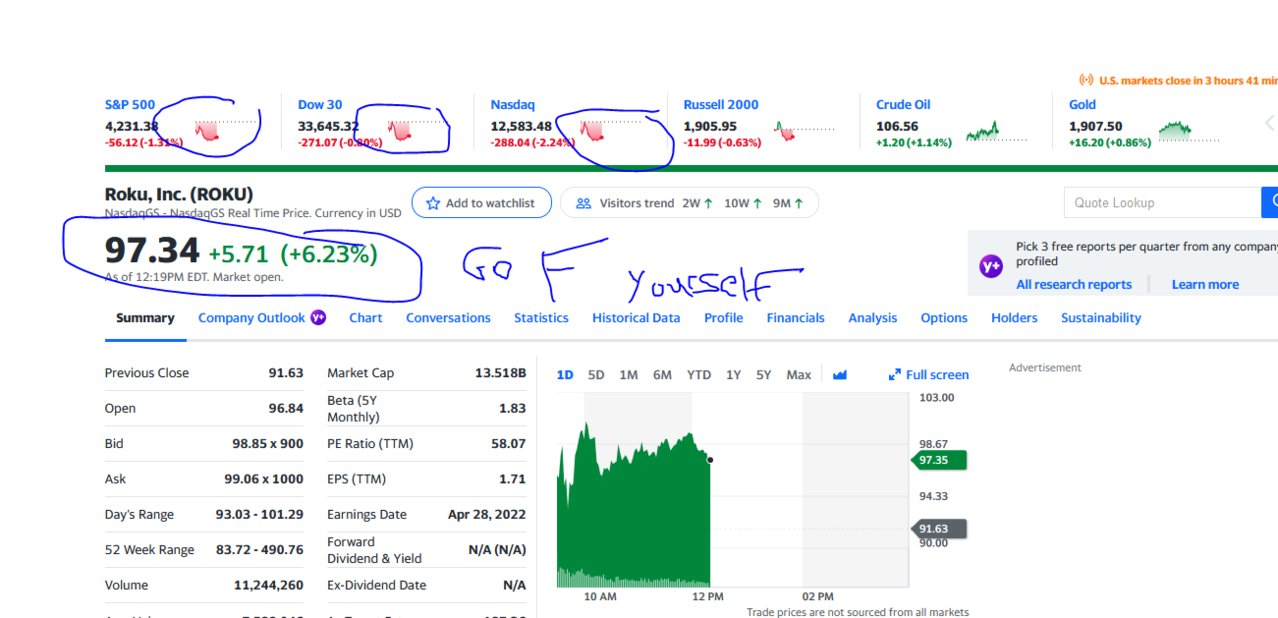View the Holders tab
The height and width of the screenshot is (618, 1278).
1014,318
